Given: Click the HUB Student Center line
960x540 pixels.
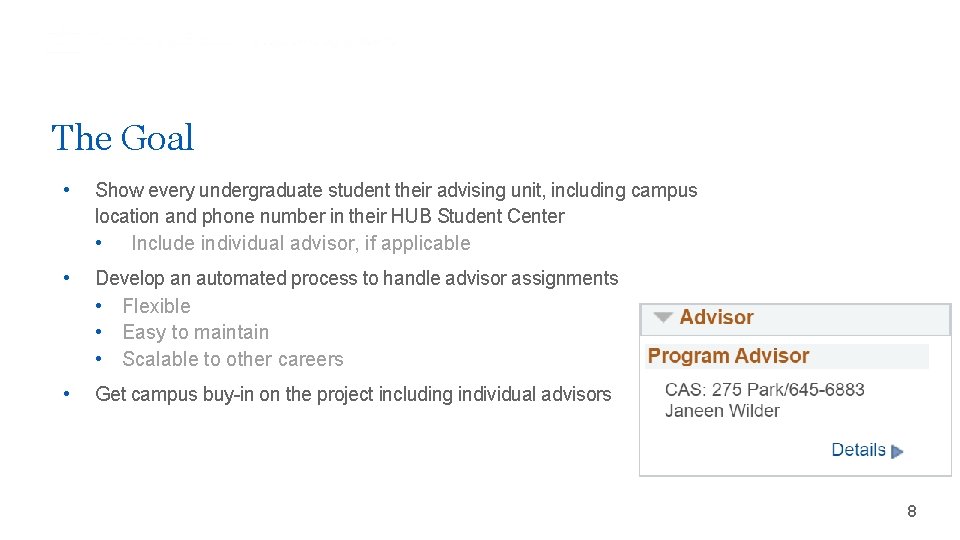Looking at the screenshot, I should coord(330,216).
